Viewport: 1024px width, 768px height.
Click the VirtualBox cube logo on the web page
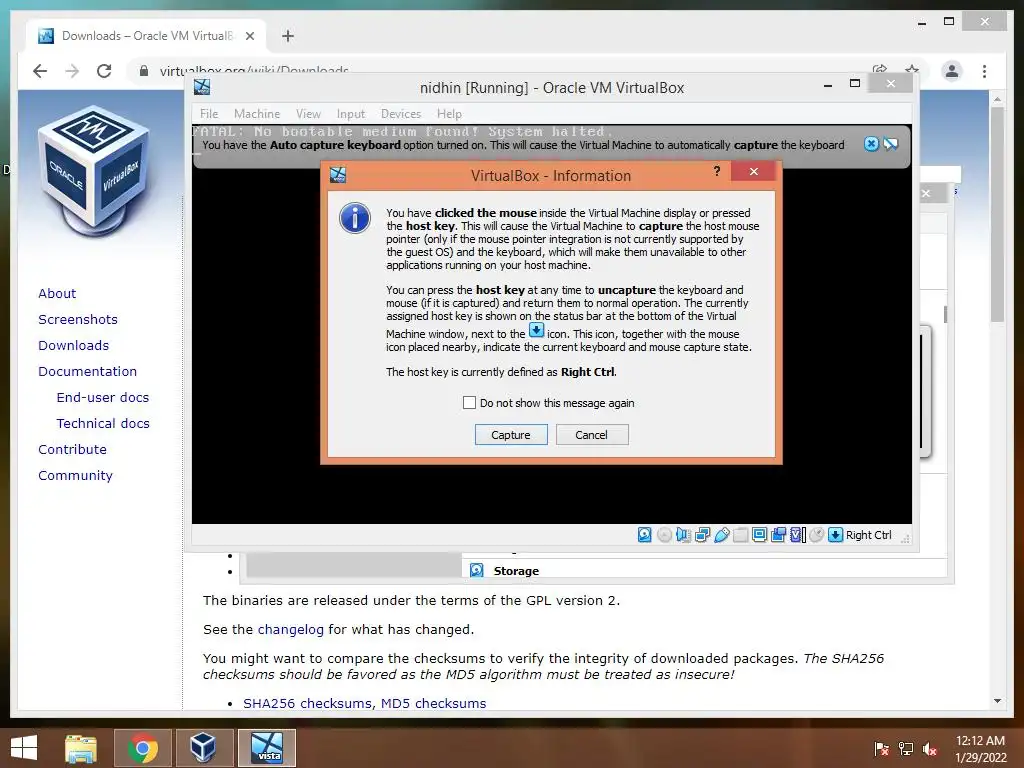(x=94, y=171)
